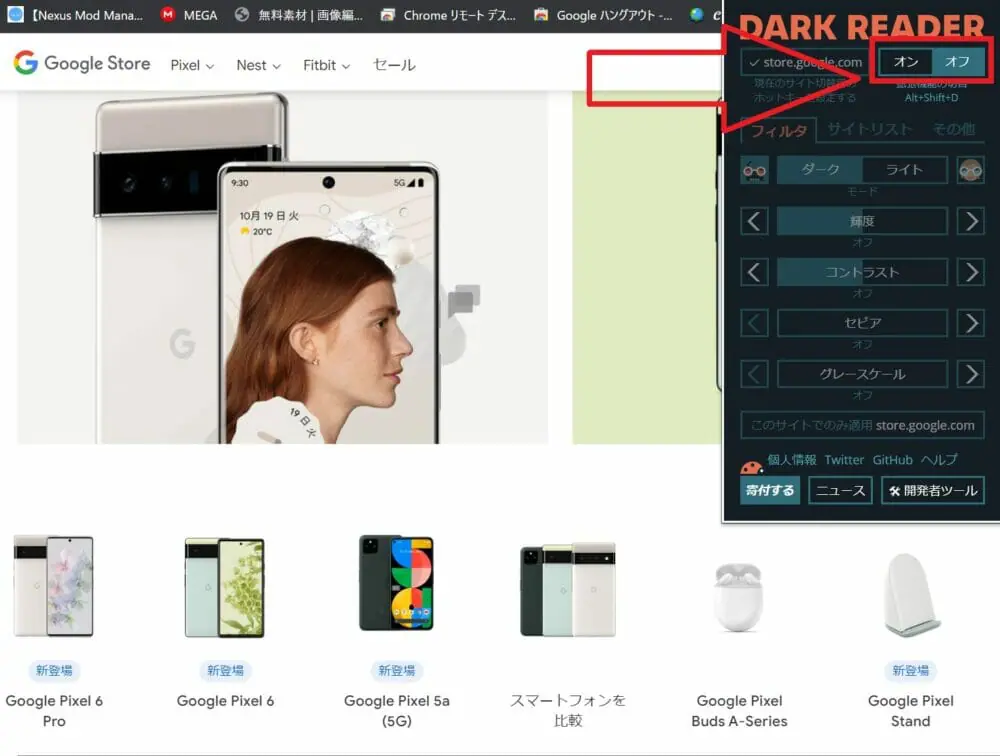This screenshot has height=756, width=1000.
Task: Click the light mode face icon
Action: [x=970, y=170]
